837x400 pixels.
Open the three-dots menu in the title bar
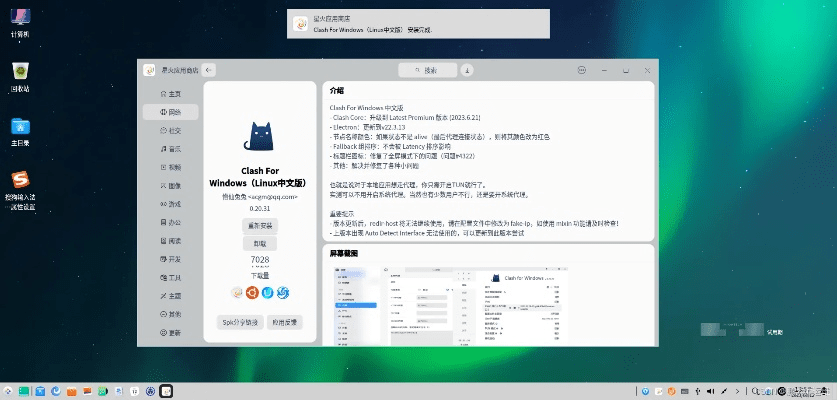pyautogui.click(x=582, y=70)
